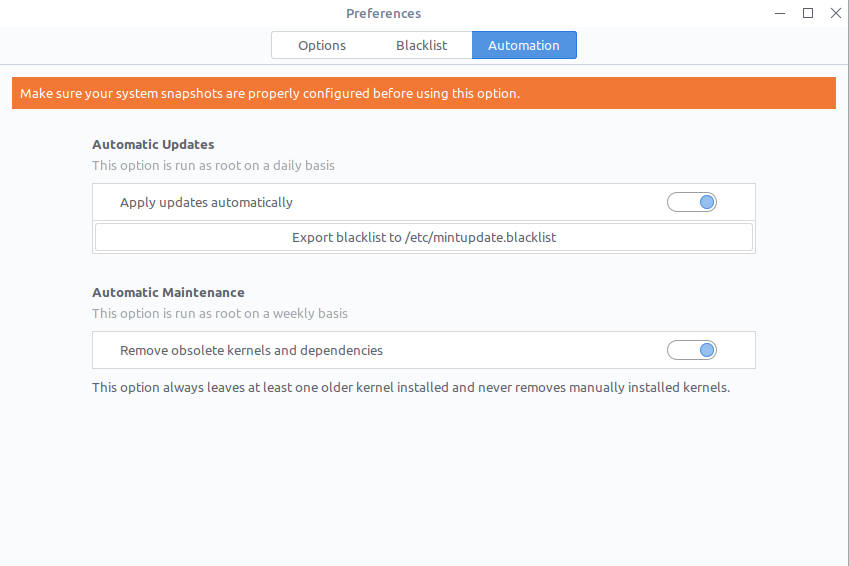This screenshot has width=849, height=566.
Task: Close the Preferences window
Action: 834,13
